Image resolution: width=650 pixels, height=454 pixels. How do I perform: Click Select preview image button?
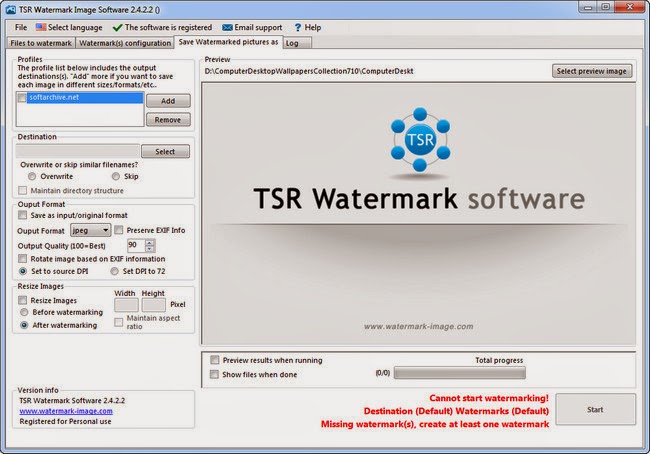click(592, 71)
